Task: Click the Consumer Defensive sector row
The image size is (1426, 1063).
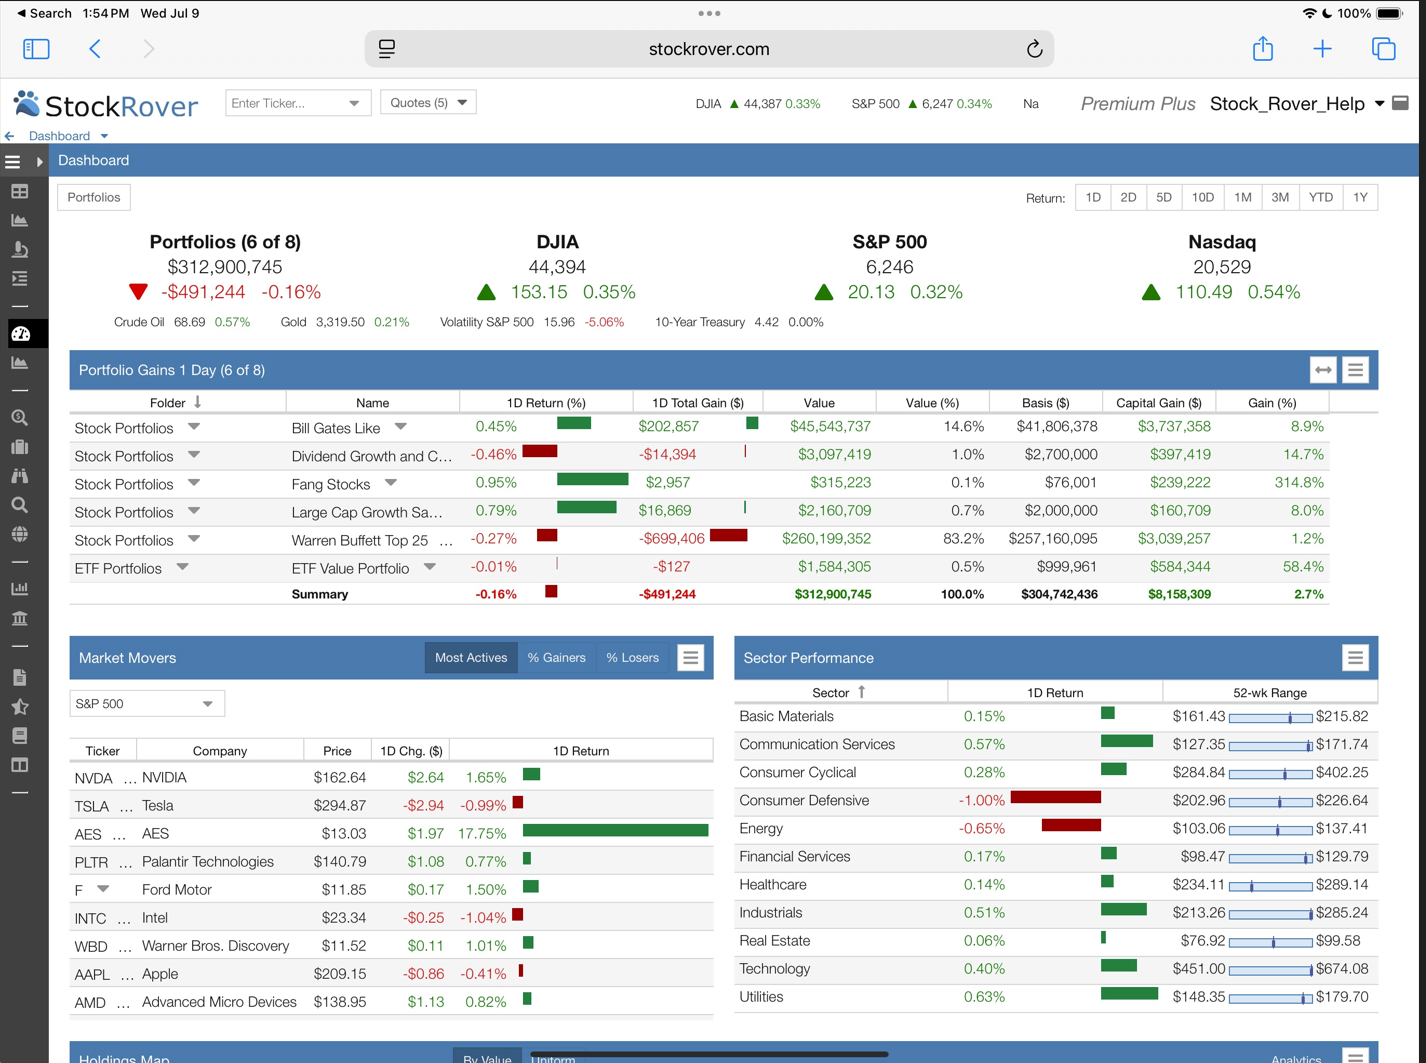Action: (1056, 801)
